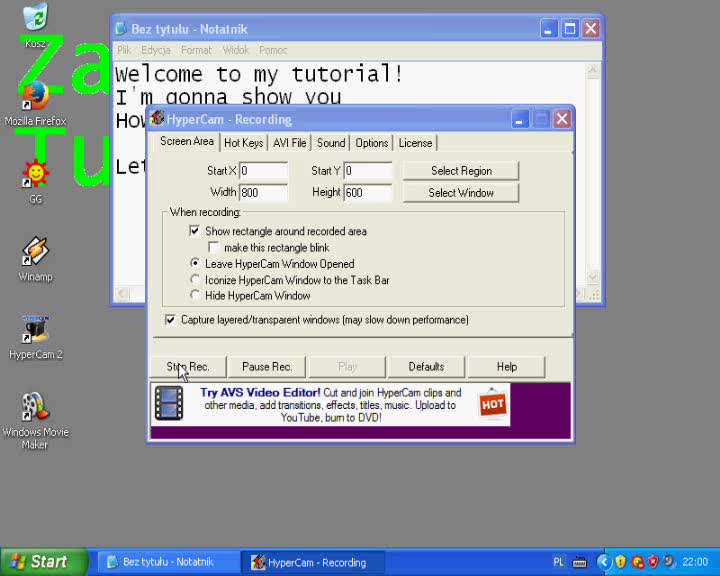Switch to the Screen Area tab
Viewport: 720px width, 576px height.
(x=187, y=141)
